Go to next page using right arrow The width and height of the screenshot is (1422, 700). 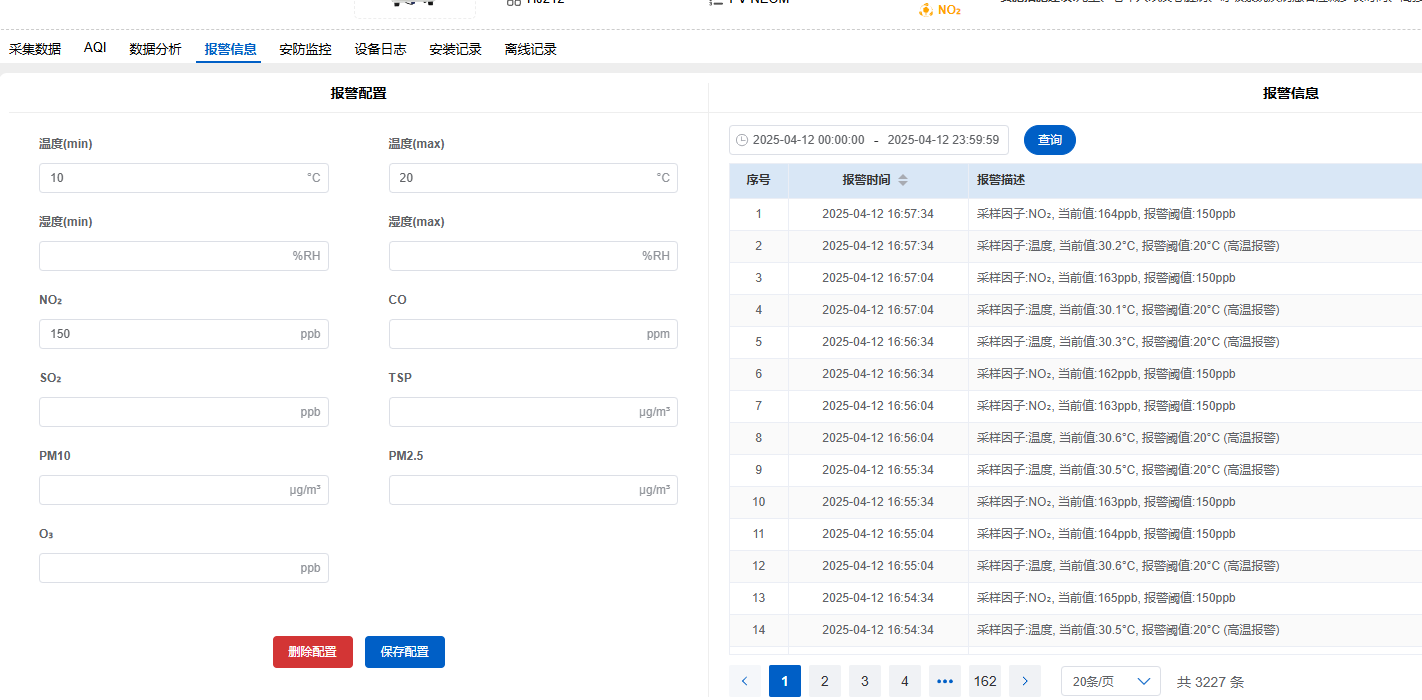pos(1024,681)
